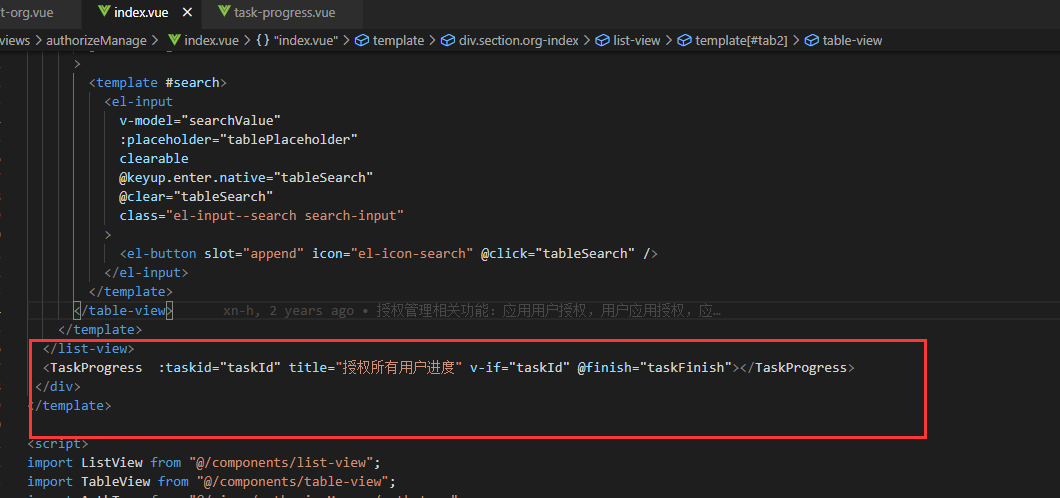Image resolution: width=1060 pixels, height=498 pixels.
Task: Select index.vue file in the breadcrumb
Action: [x=211, y=41]
